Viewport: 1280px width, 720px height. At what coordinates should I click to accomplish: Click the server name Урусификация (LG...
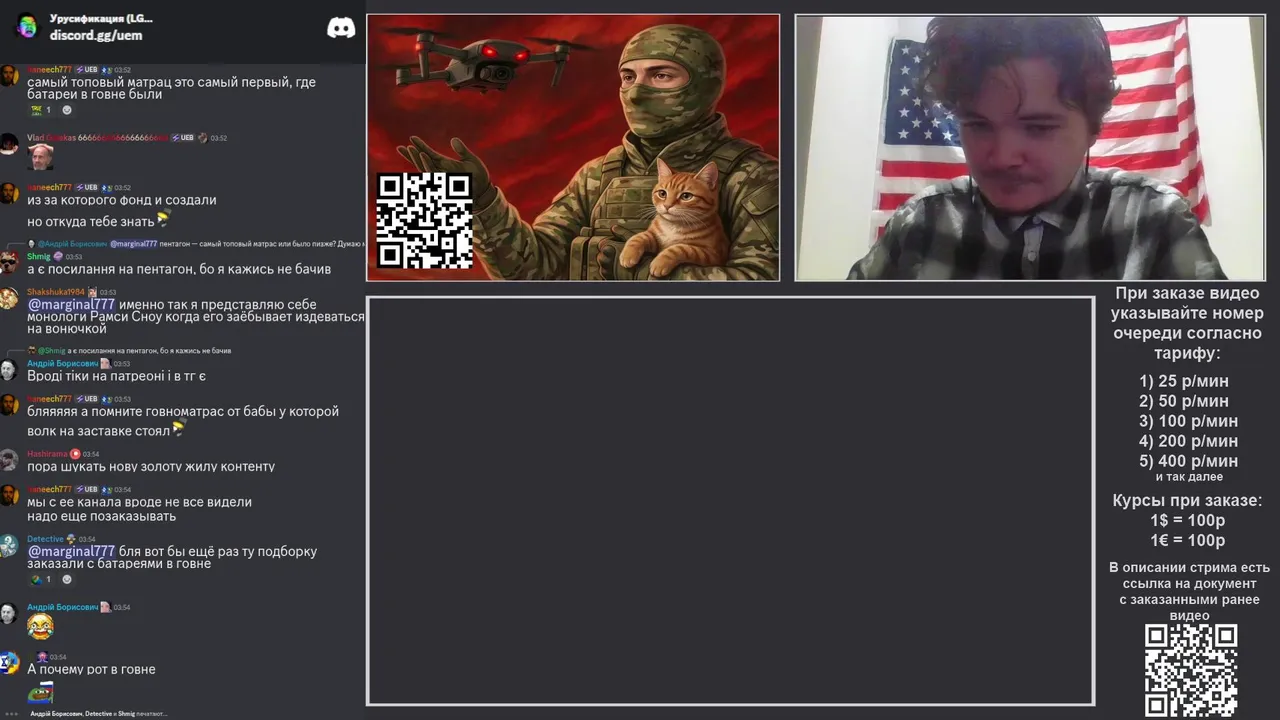point(101,18)
